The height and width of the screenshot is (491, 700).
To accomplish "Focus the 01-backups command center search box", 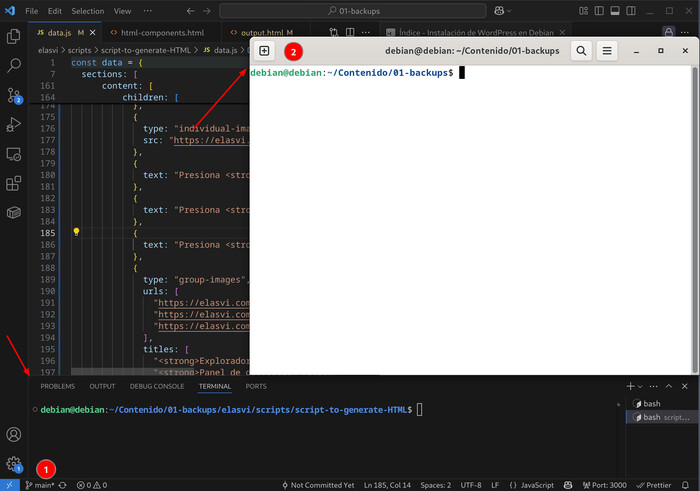I will 353,11.
